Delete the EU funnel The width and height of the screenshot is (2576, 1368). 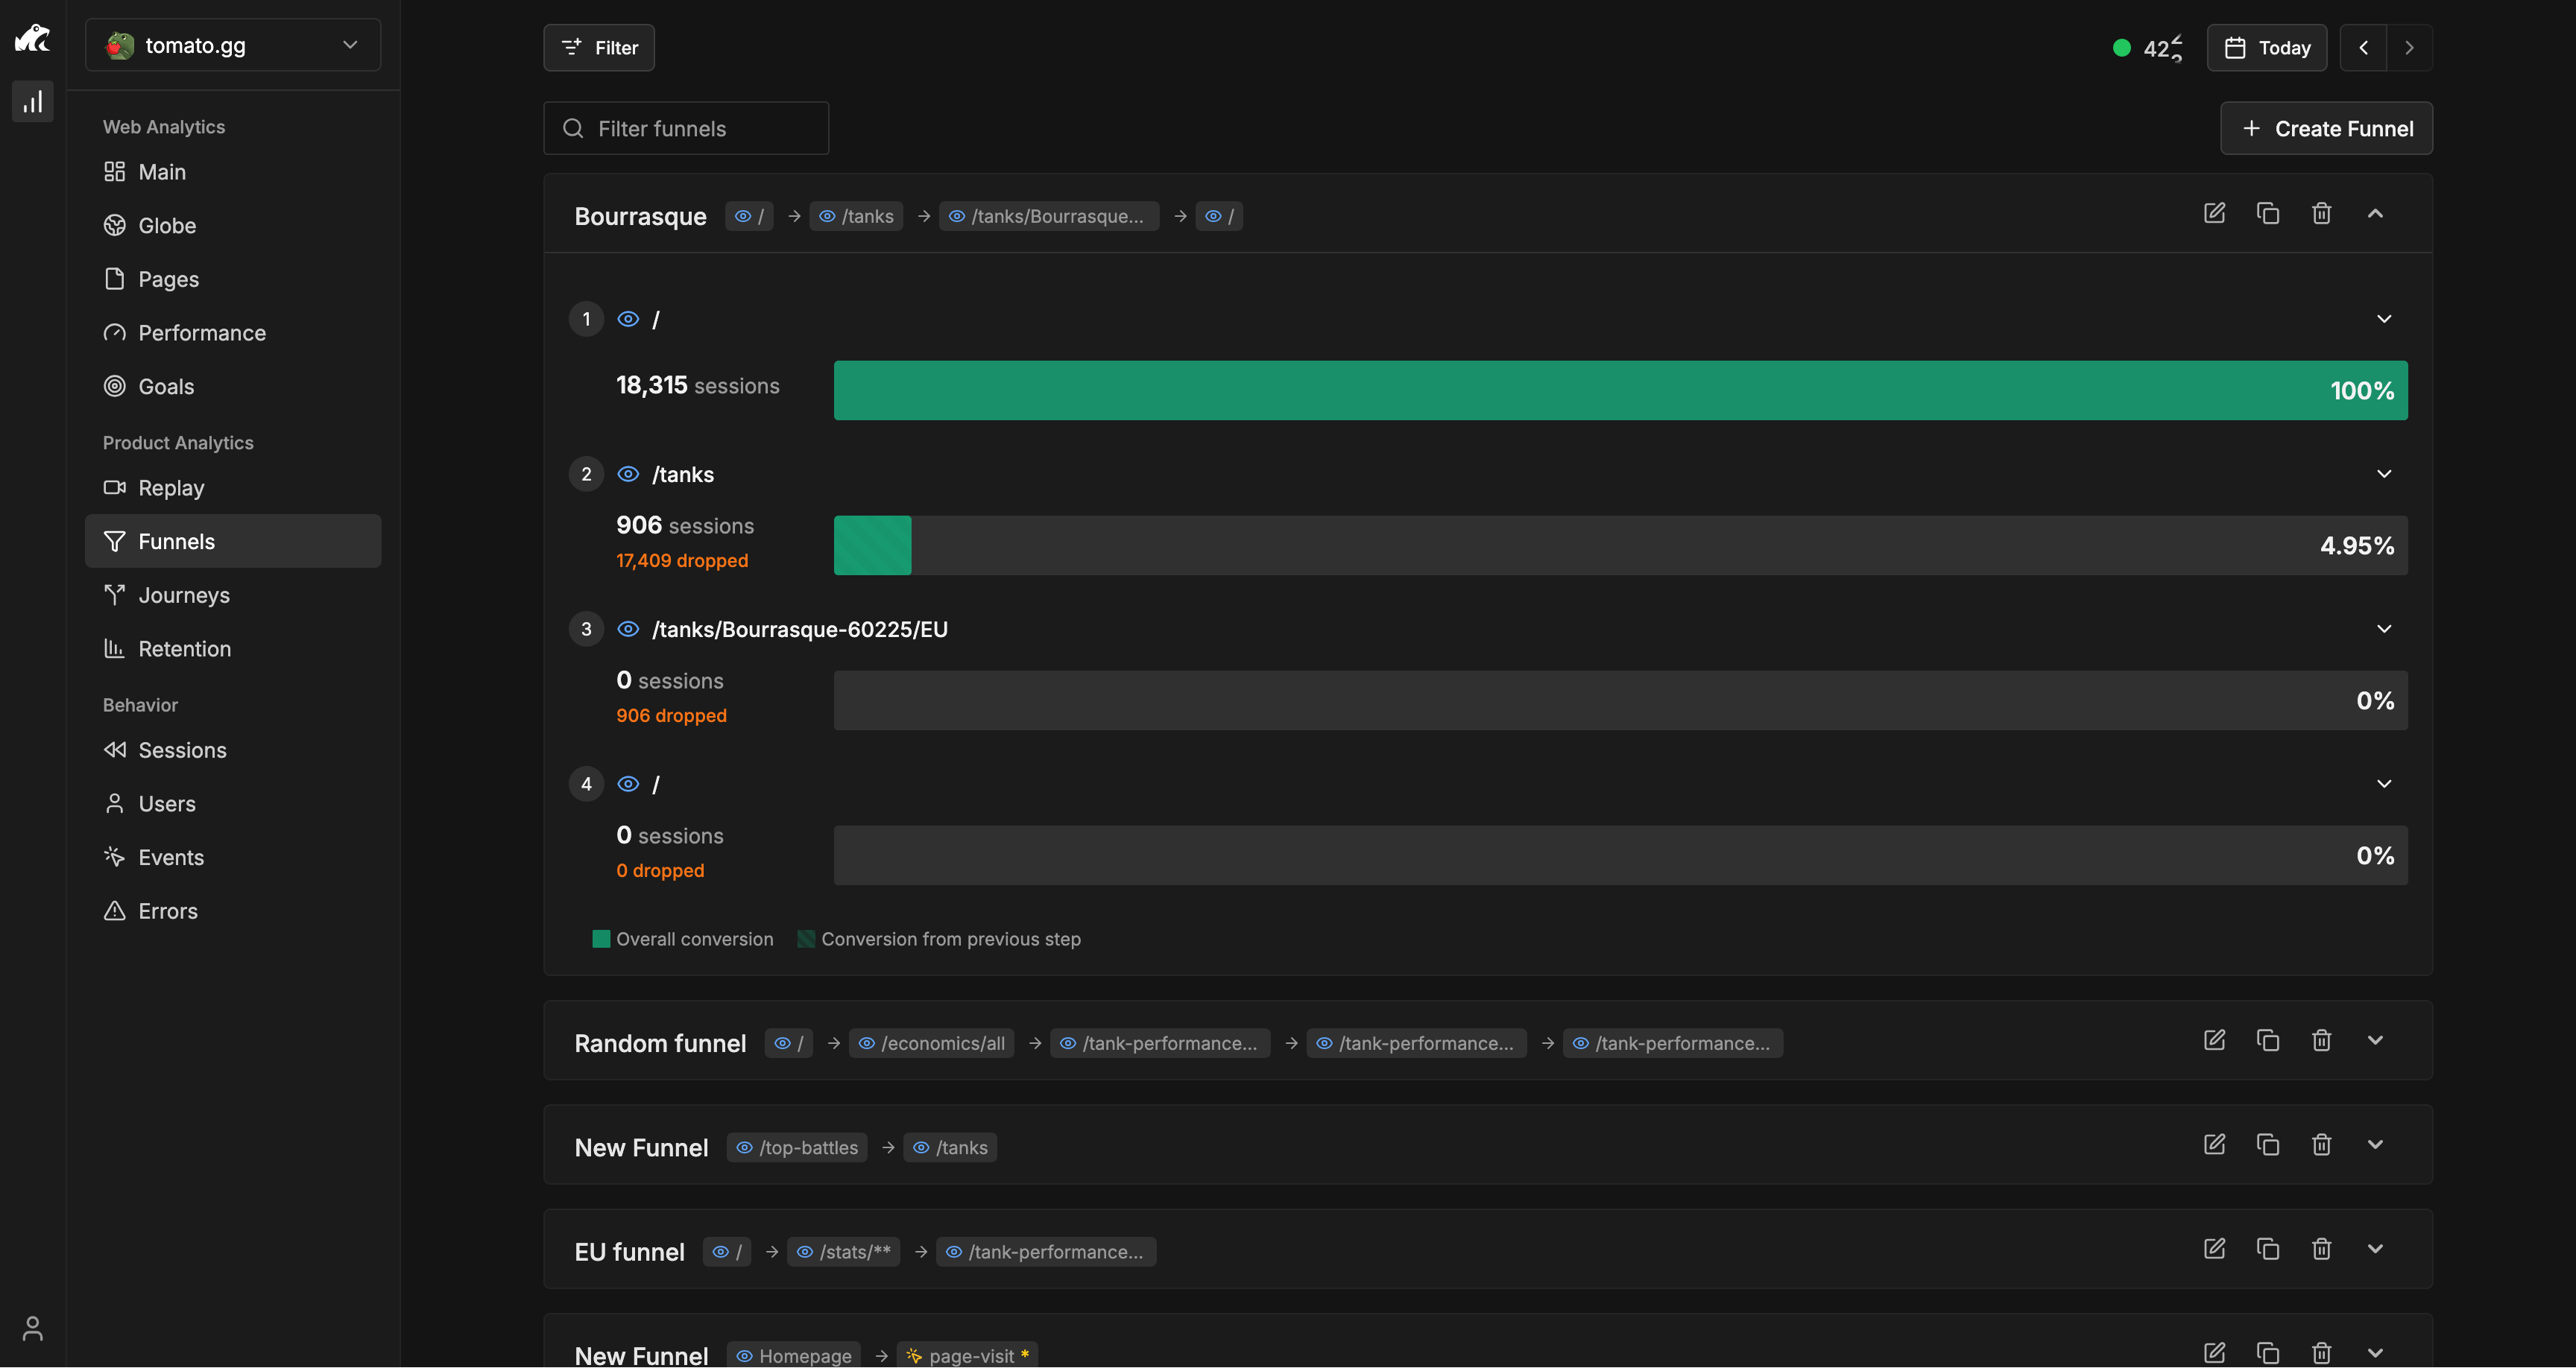coord(2322,1249)
